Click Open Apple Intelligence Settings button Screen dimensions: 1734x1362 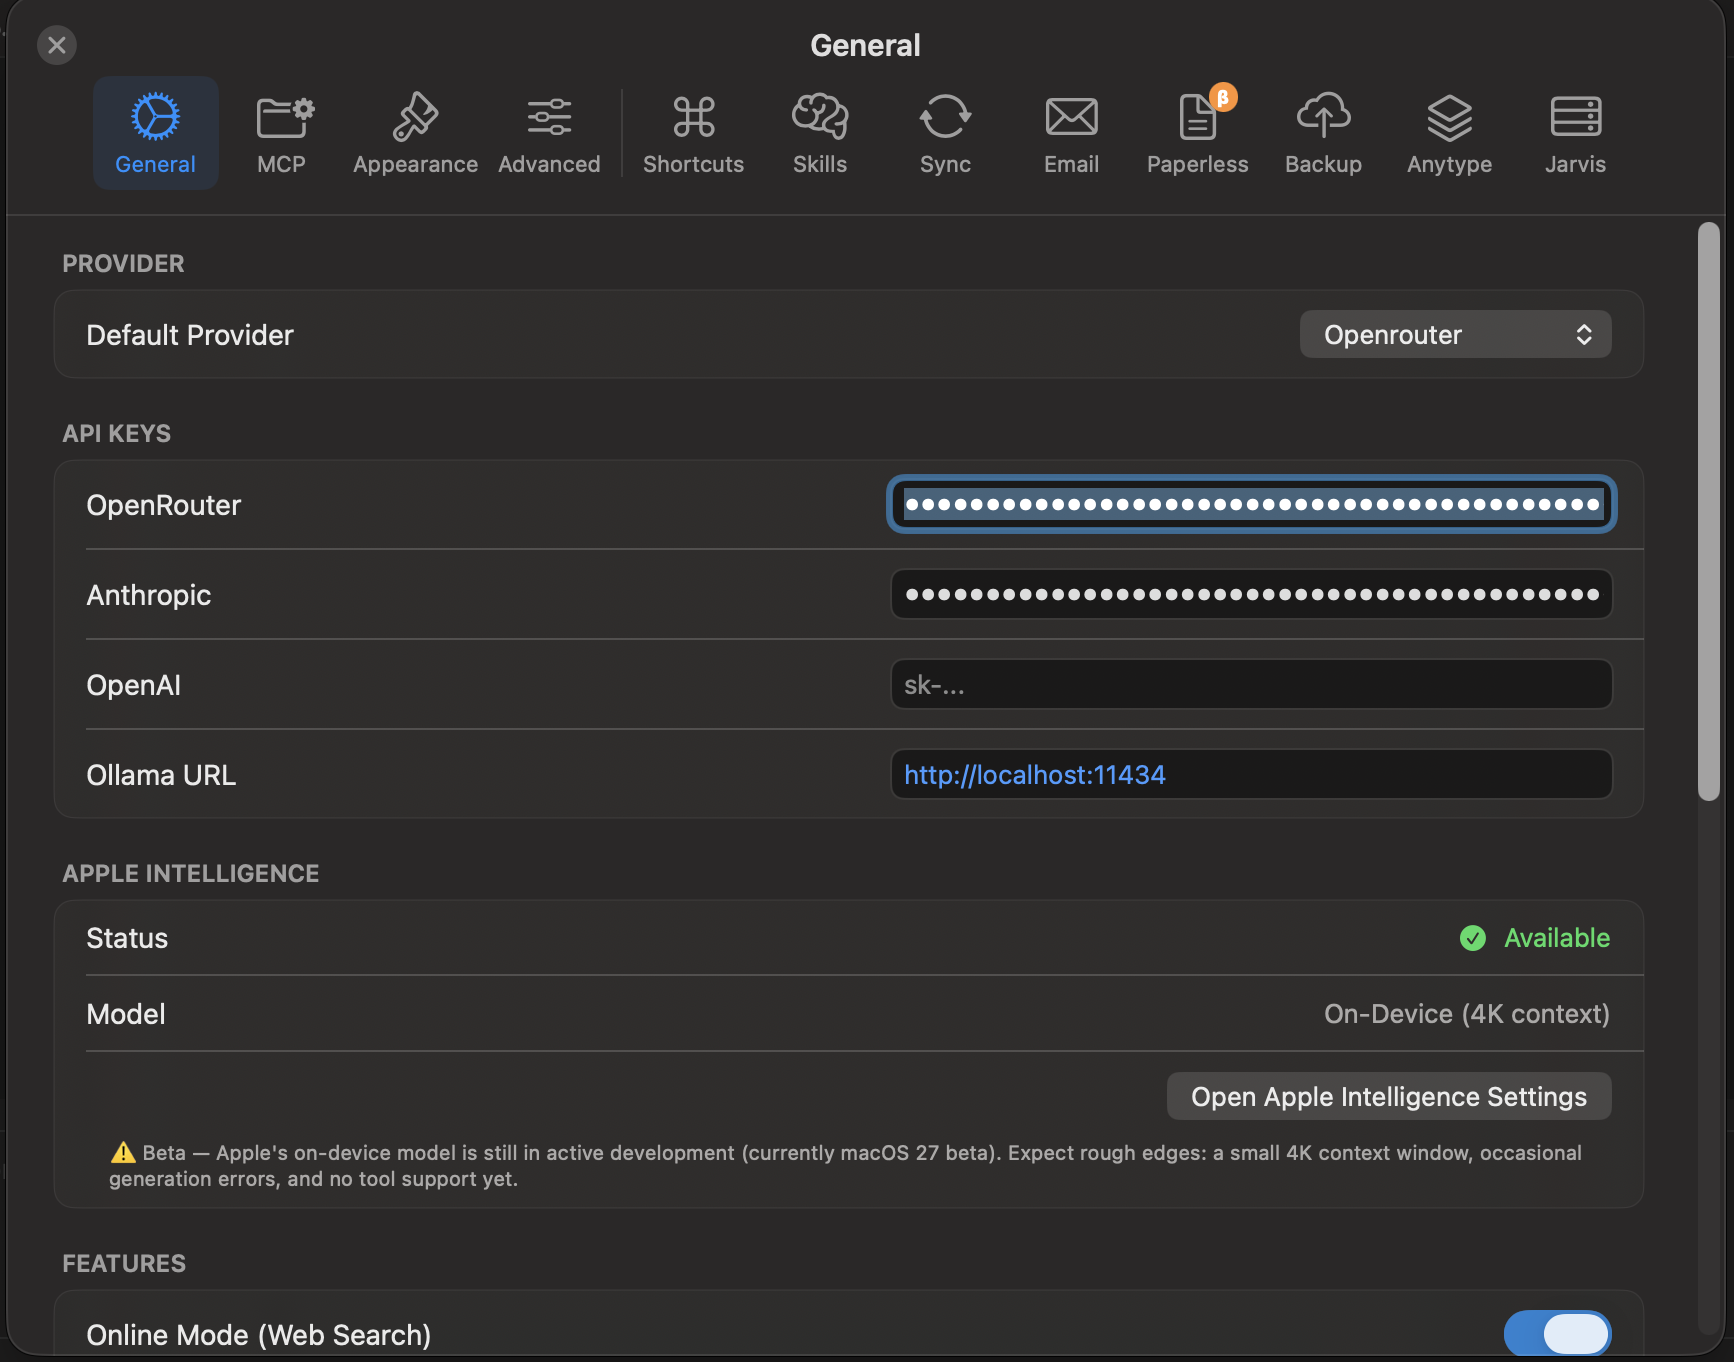1389,1096
